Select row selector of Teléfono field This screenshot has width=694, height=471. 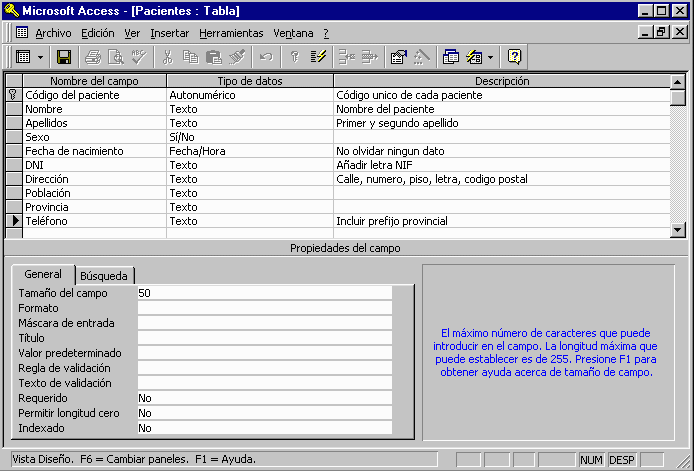click(x=14, y=221)
